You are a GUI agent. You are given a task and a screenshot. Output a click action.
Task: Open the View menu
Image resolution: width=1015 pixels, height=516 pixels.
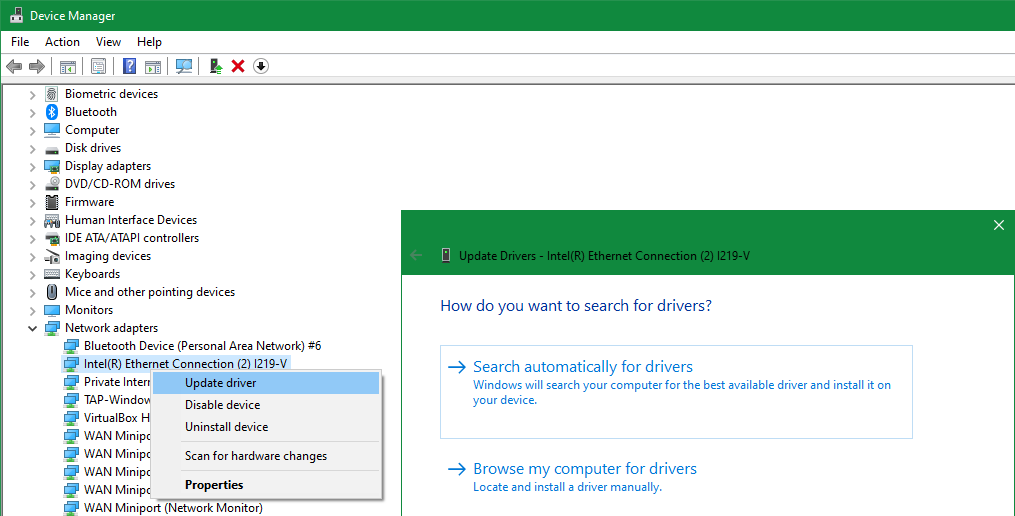coord(108,42)
